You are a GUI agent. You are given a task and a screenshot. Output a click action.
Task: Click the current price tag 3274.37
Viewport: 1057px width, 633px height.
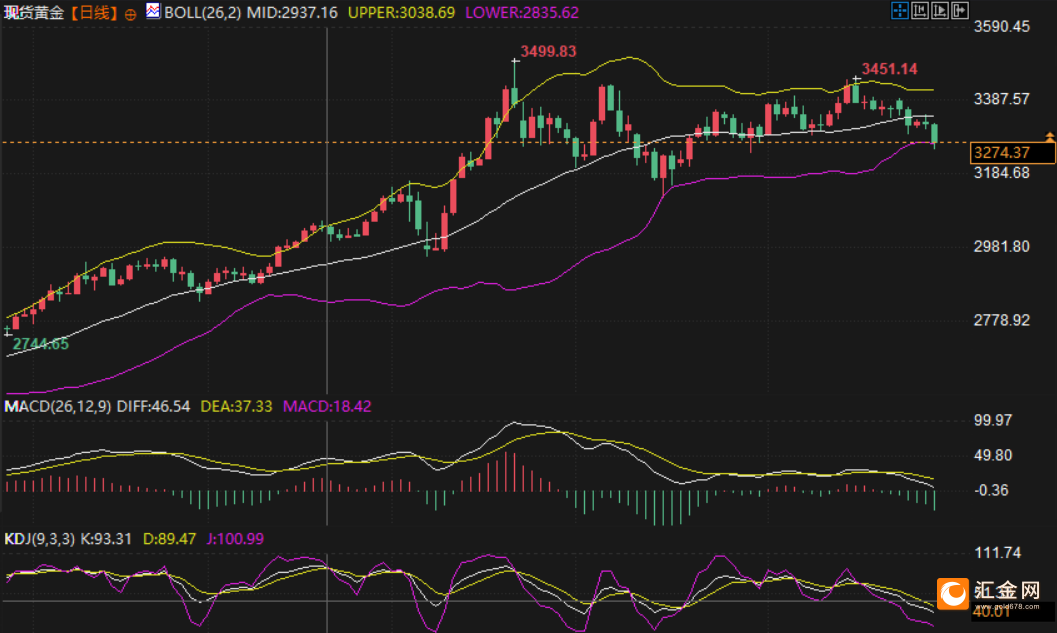point(1011,153)
